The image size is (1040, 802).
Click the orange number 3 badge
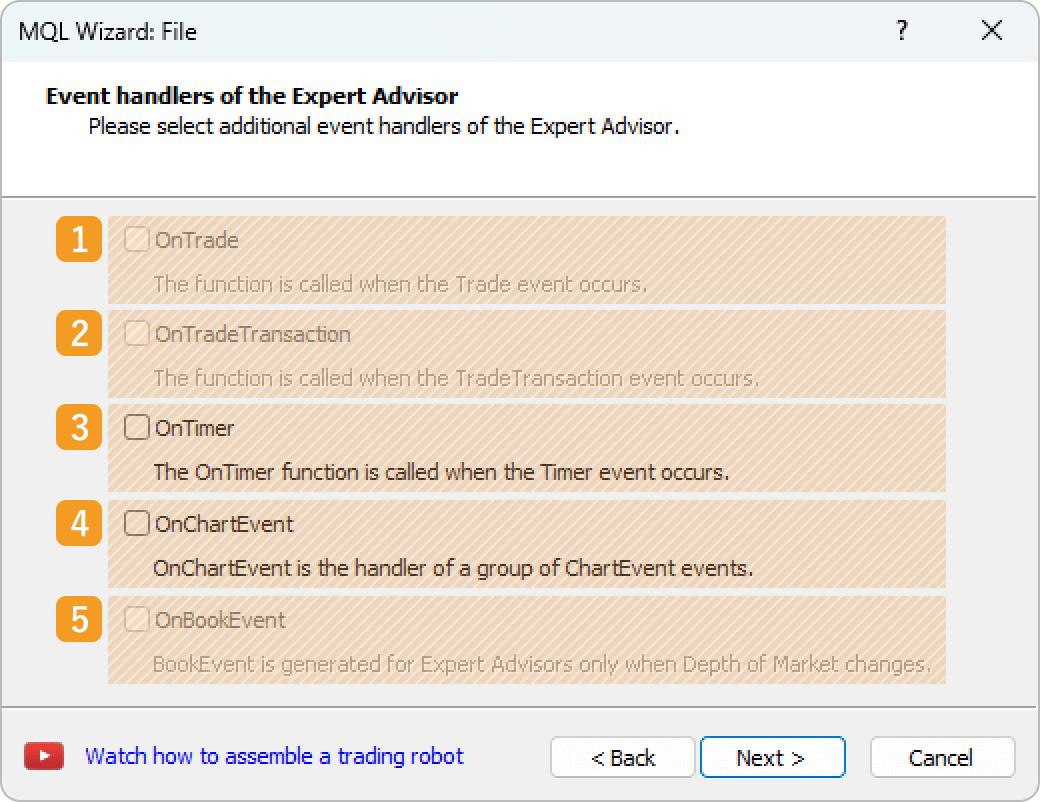[79, 428]
